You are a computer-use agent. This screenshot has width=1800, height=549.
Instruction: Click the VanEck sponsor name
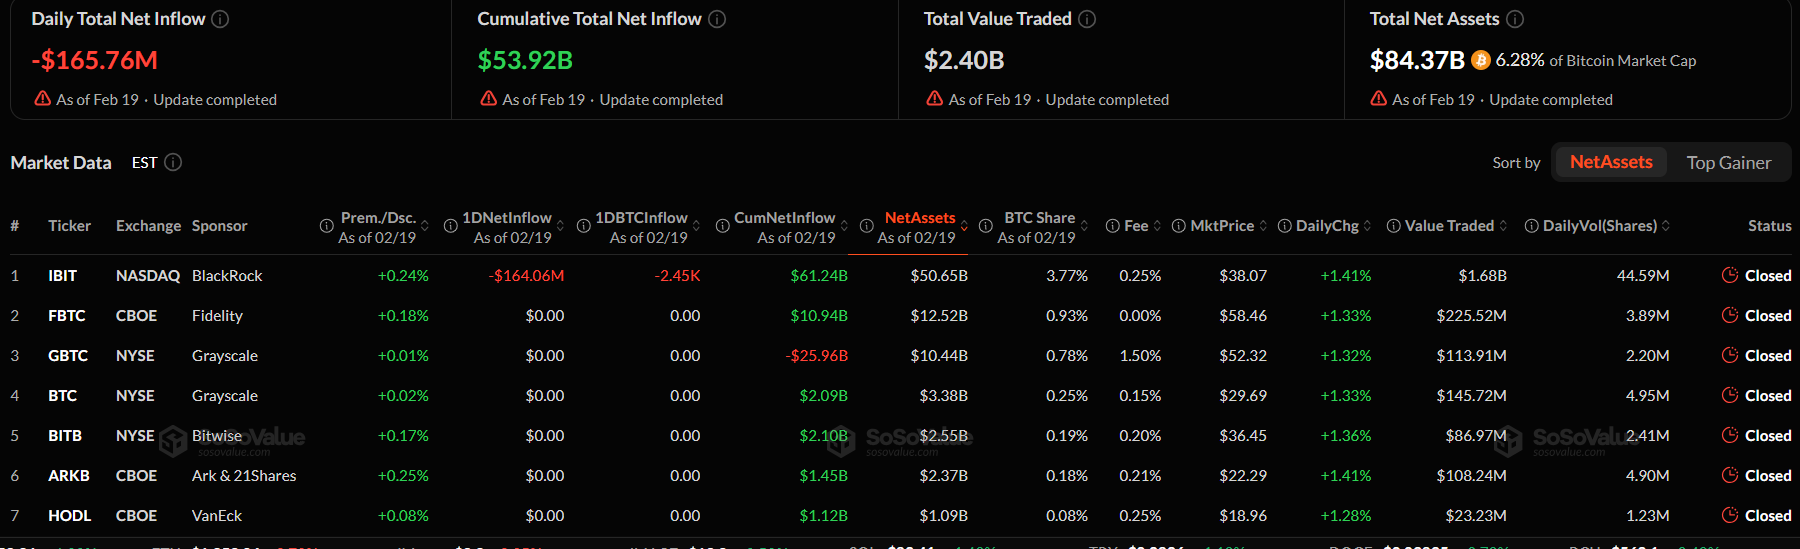[217, 515]
